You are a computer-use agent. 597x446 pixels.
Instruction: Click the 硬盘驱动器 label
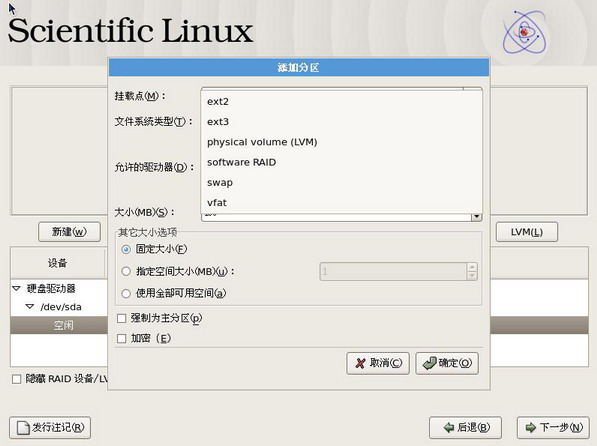click(x=51, y=288)
